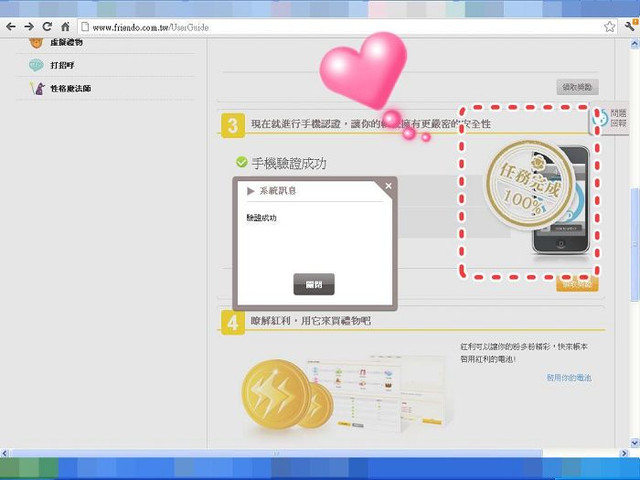Go forward with browser forward arrow
The width and height of the screenshot is (640, 480).
29,27
